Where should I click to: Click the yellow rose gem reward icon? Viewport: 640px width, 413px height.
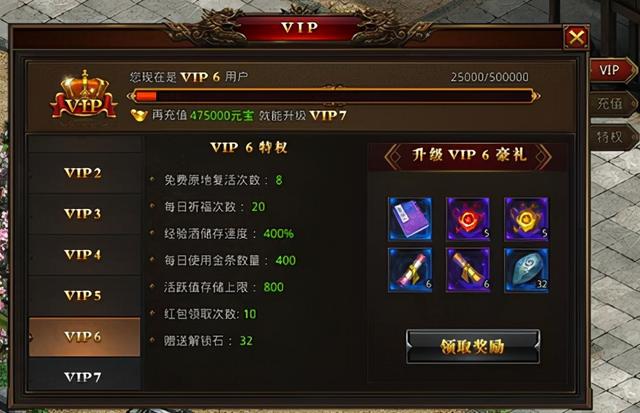pos(526,219)
